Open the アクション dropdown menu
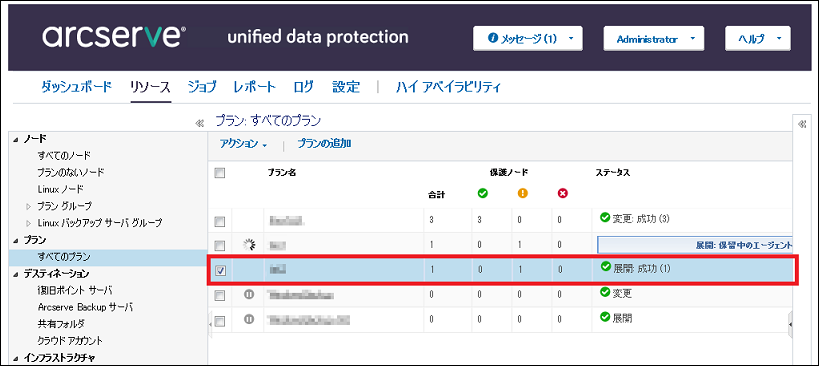819x366 pixels. [243, 144]
